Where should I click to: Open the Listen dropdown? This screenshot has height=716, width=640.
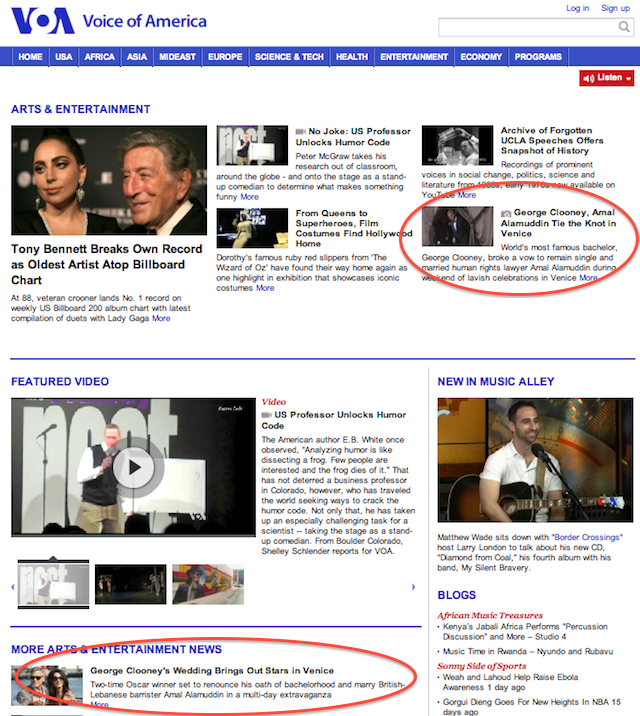point(607,78)
